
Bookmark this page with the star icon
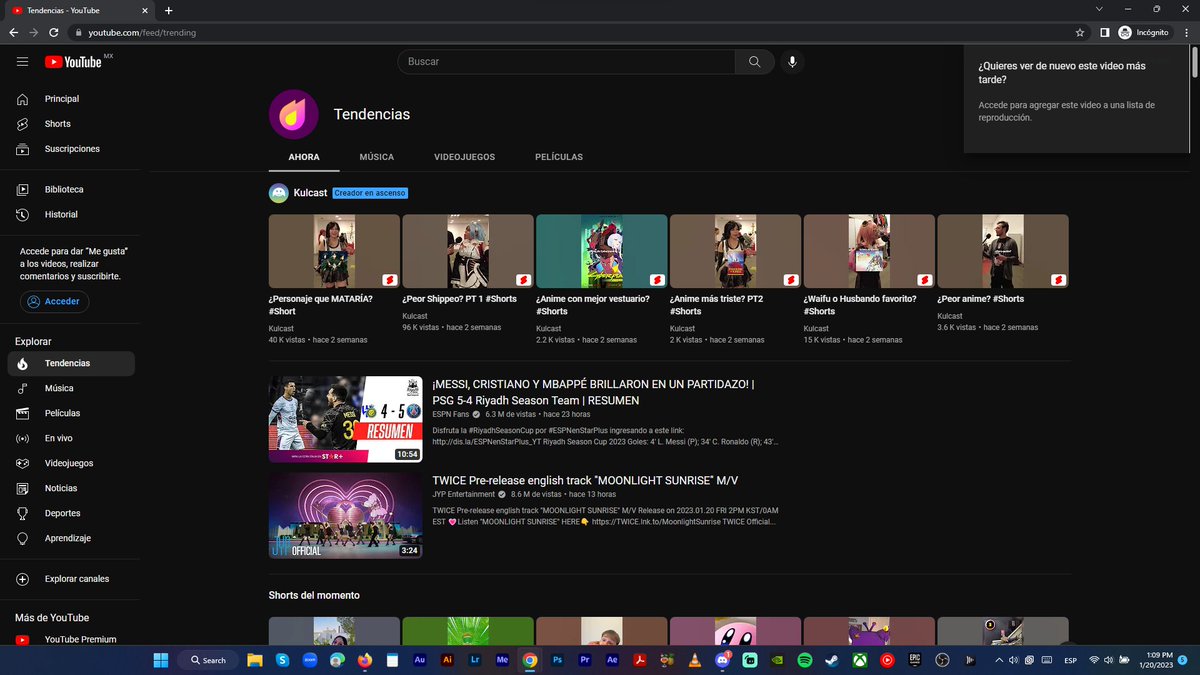point(1080,32)
